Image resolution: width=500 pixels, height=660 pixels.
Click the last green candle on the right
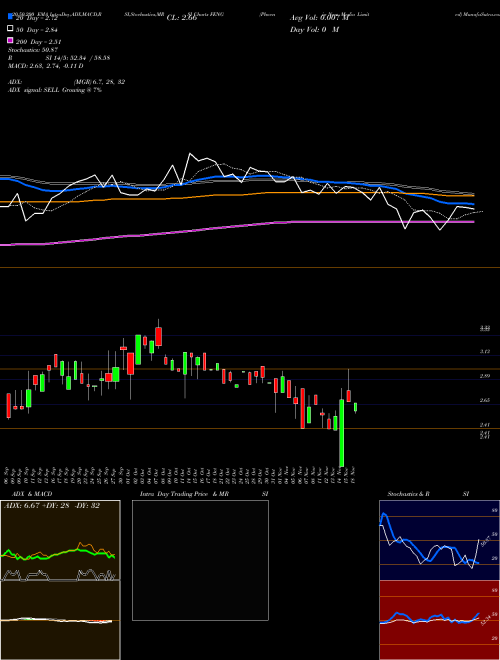(x=356, y=407)
